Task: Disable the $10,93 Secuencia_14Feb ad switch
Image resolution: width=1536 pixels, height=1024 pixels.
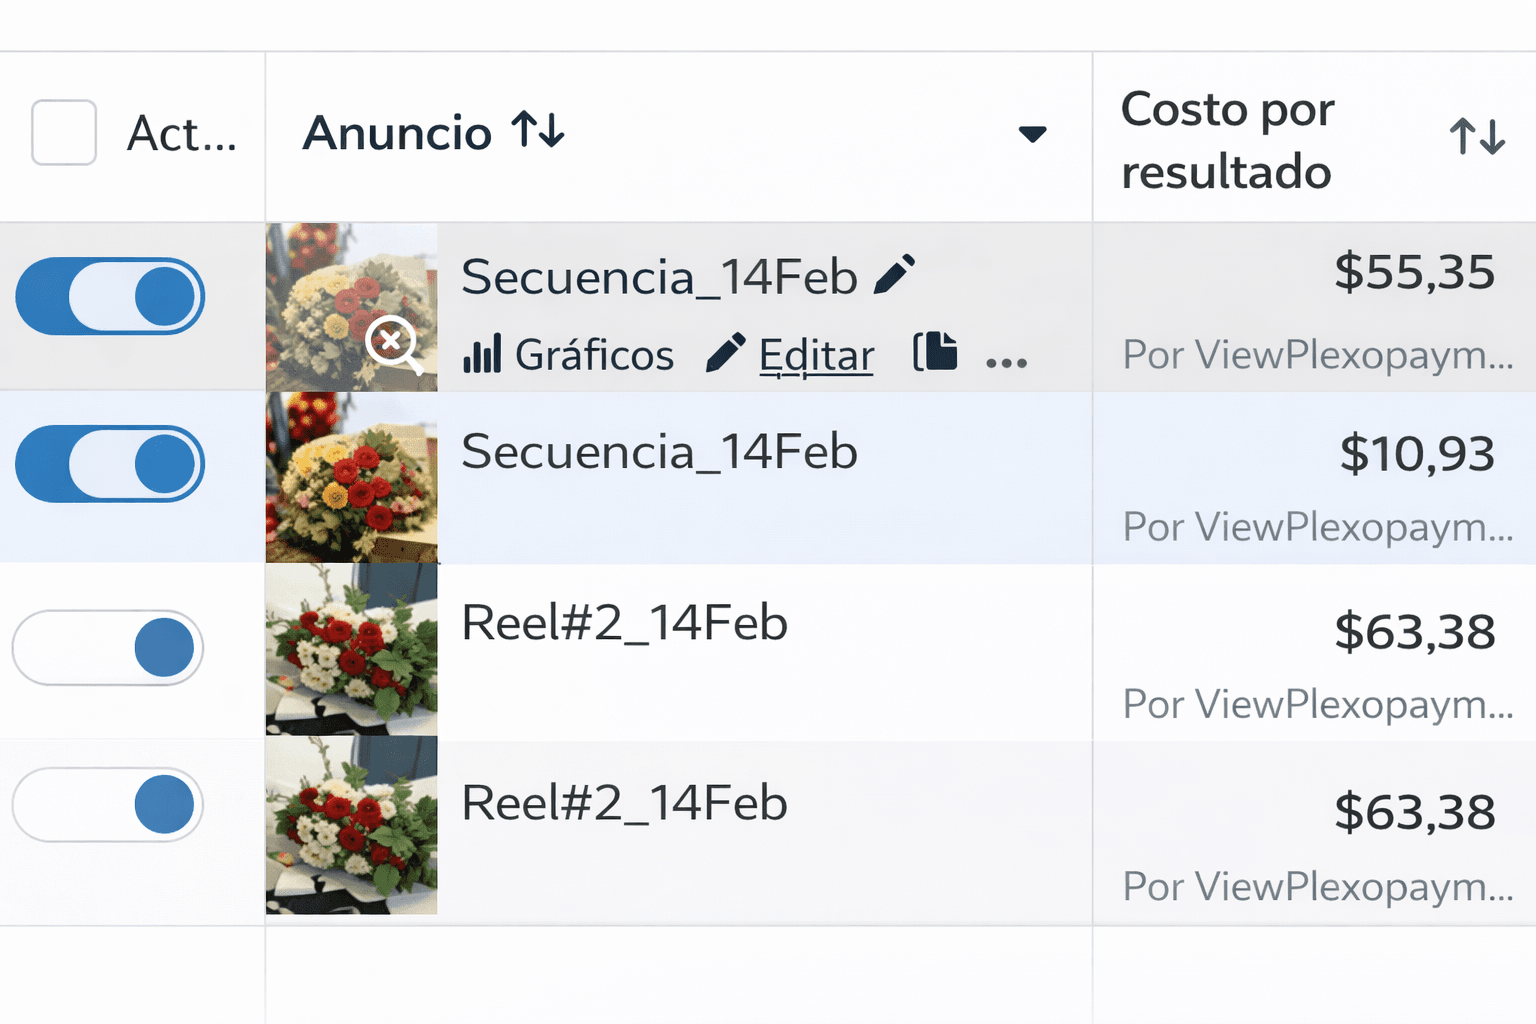Action: [110, 464]
